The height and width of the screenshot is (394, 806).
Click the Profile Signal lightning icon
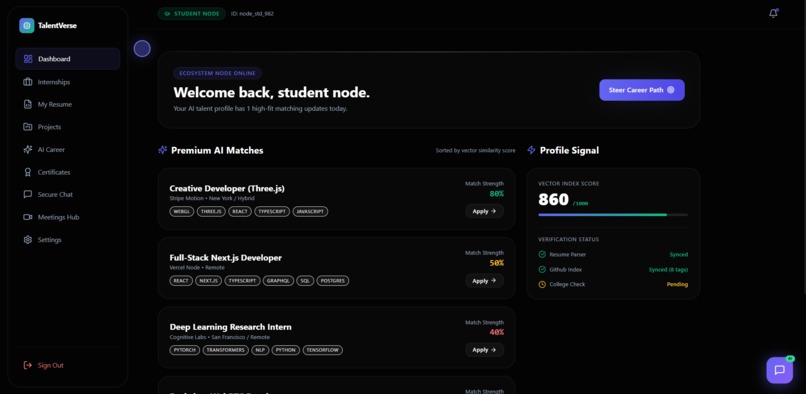tap(532, 150)
